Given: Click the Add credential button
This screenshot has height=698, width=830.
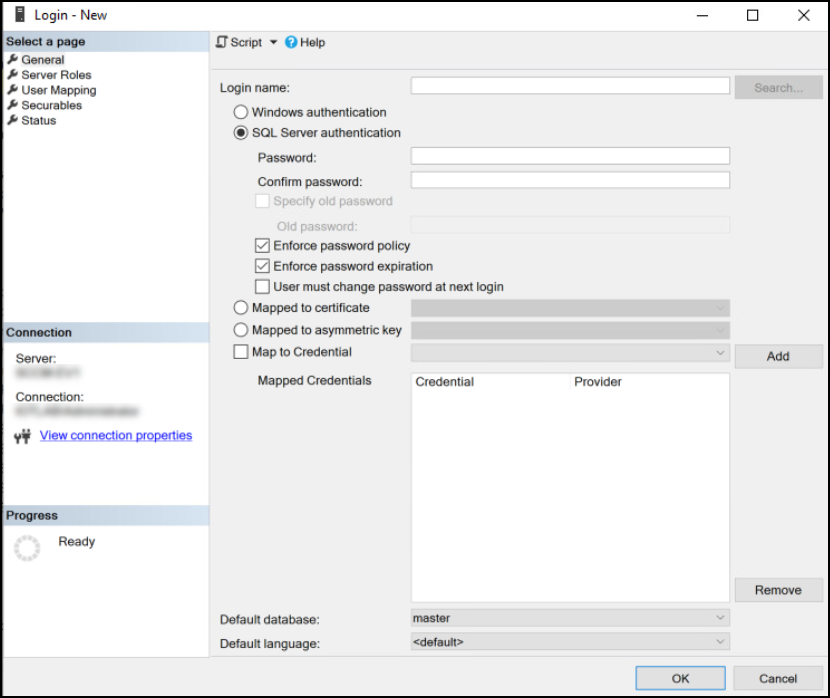Looking at the screenshot, I should [778, 356].
